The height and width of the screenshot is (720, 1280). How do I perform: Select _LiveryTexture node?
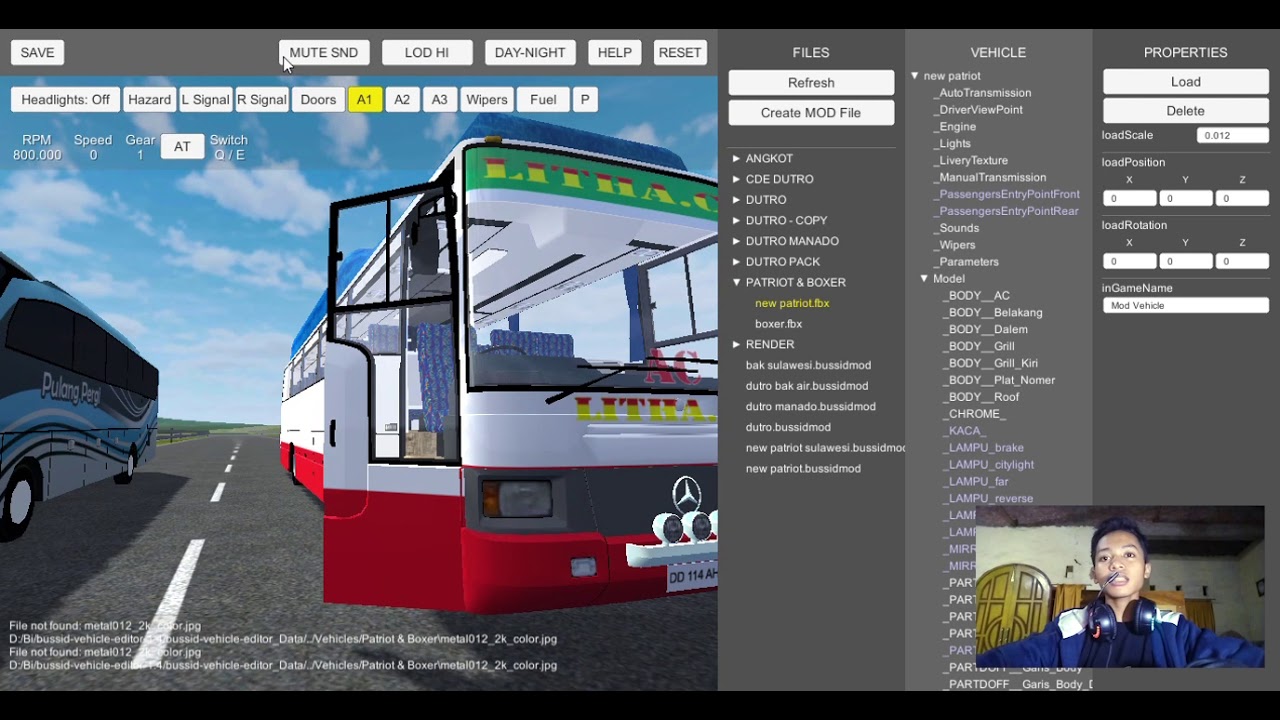(970, 161)
